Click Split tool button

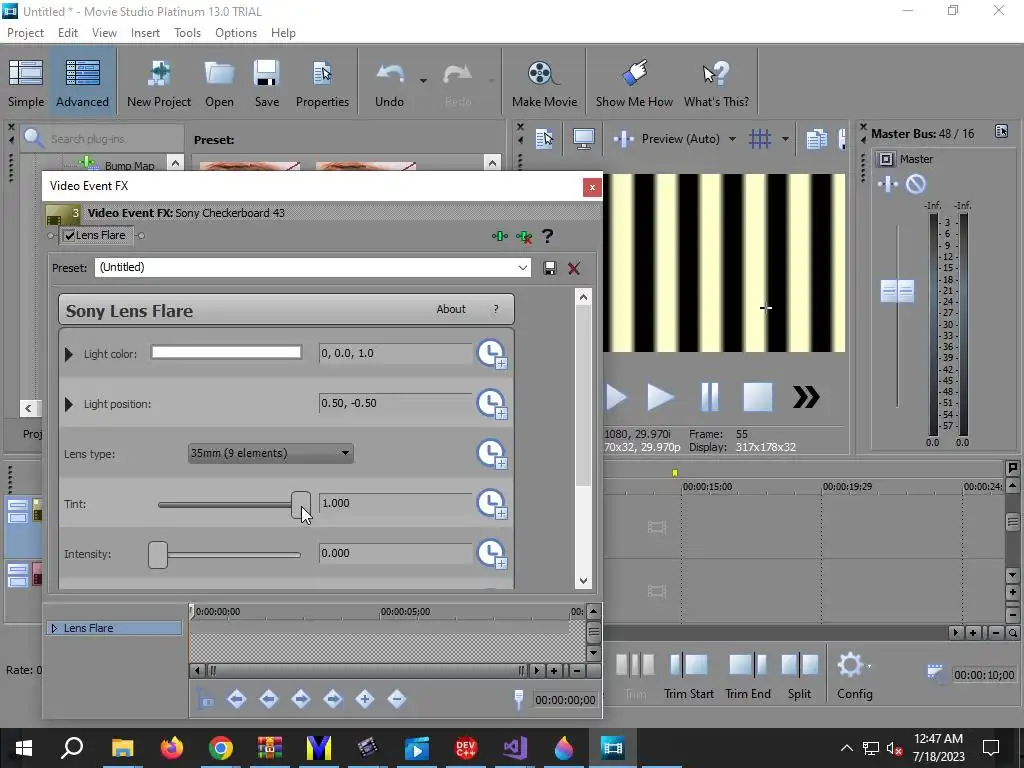(x=799, y=675)
